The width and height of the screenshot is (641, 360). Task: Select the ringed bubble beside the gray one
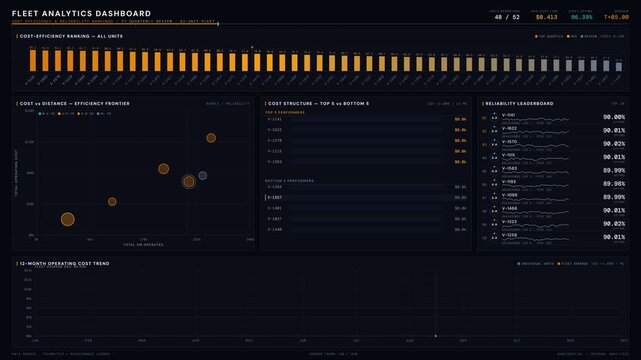coord(188,181)
